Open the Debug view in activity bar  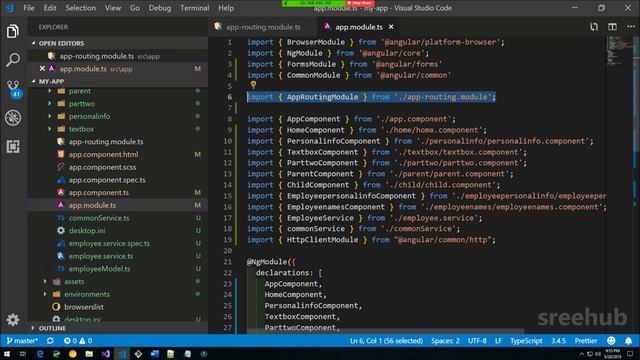point(13,118)
